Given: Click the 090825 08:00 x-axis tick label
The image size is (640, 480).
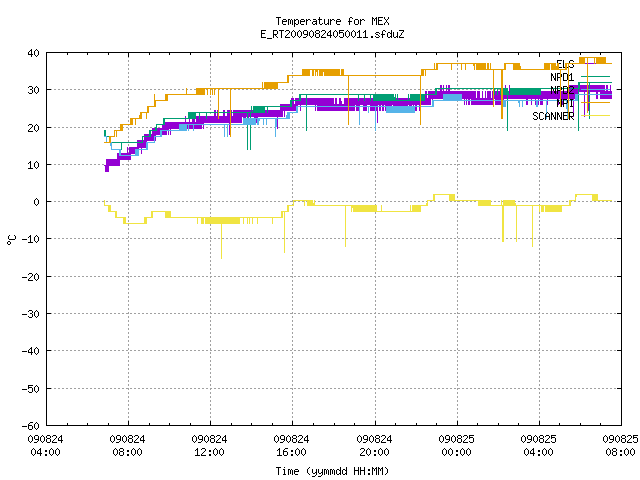Looking at the screenshot, I should [620, 445].
